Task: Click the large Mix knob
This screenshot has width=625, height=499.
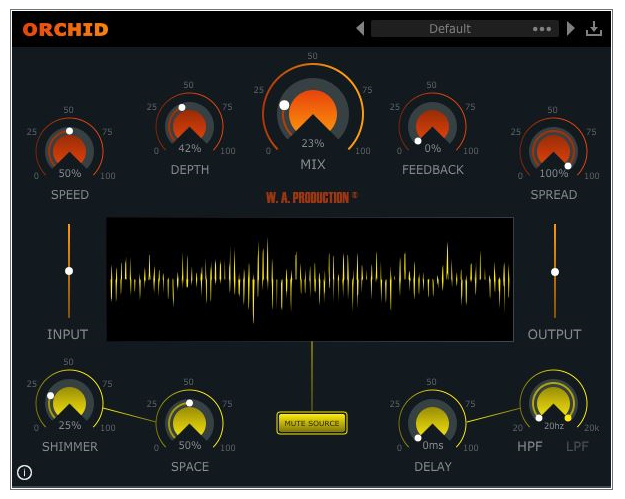Action: pyautogui.click(x=313, y=110)
